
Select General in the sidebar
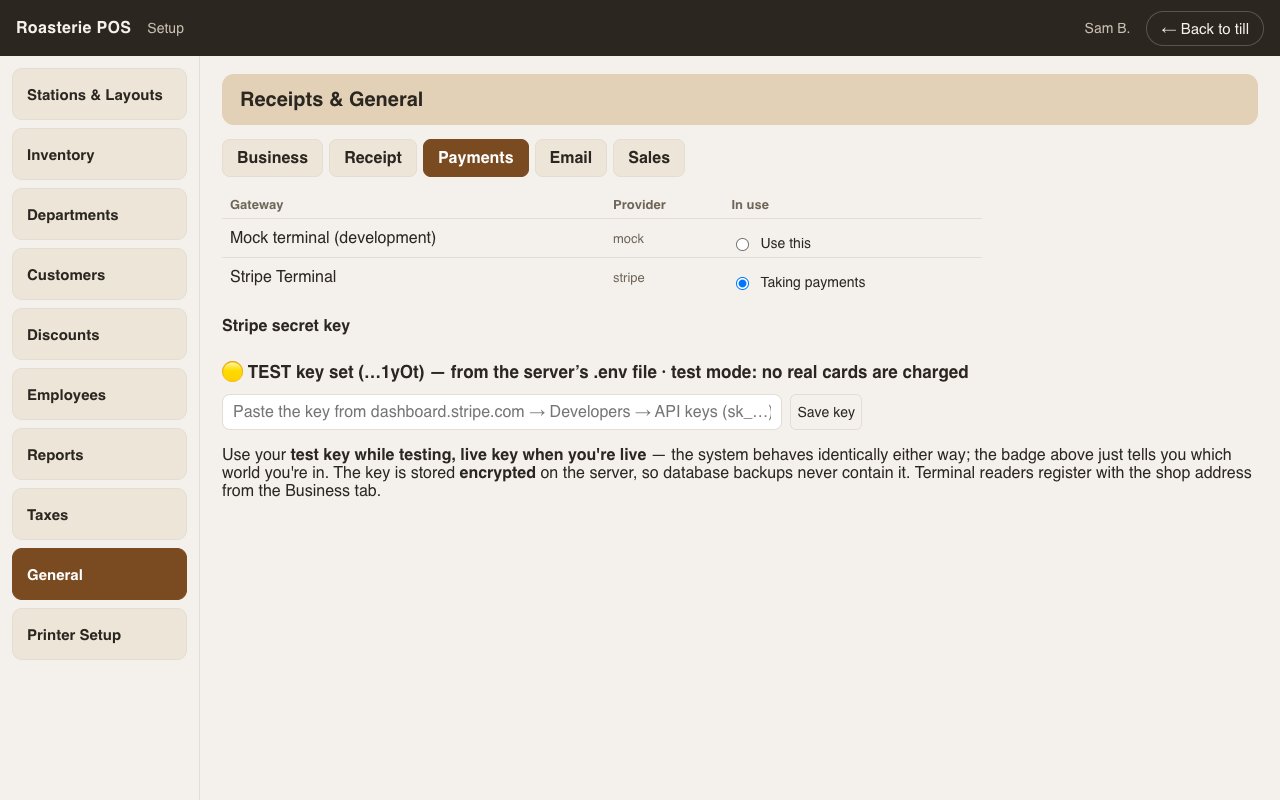coord(99,574)
